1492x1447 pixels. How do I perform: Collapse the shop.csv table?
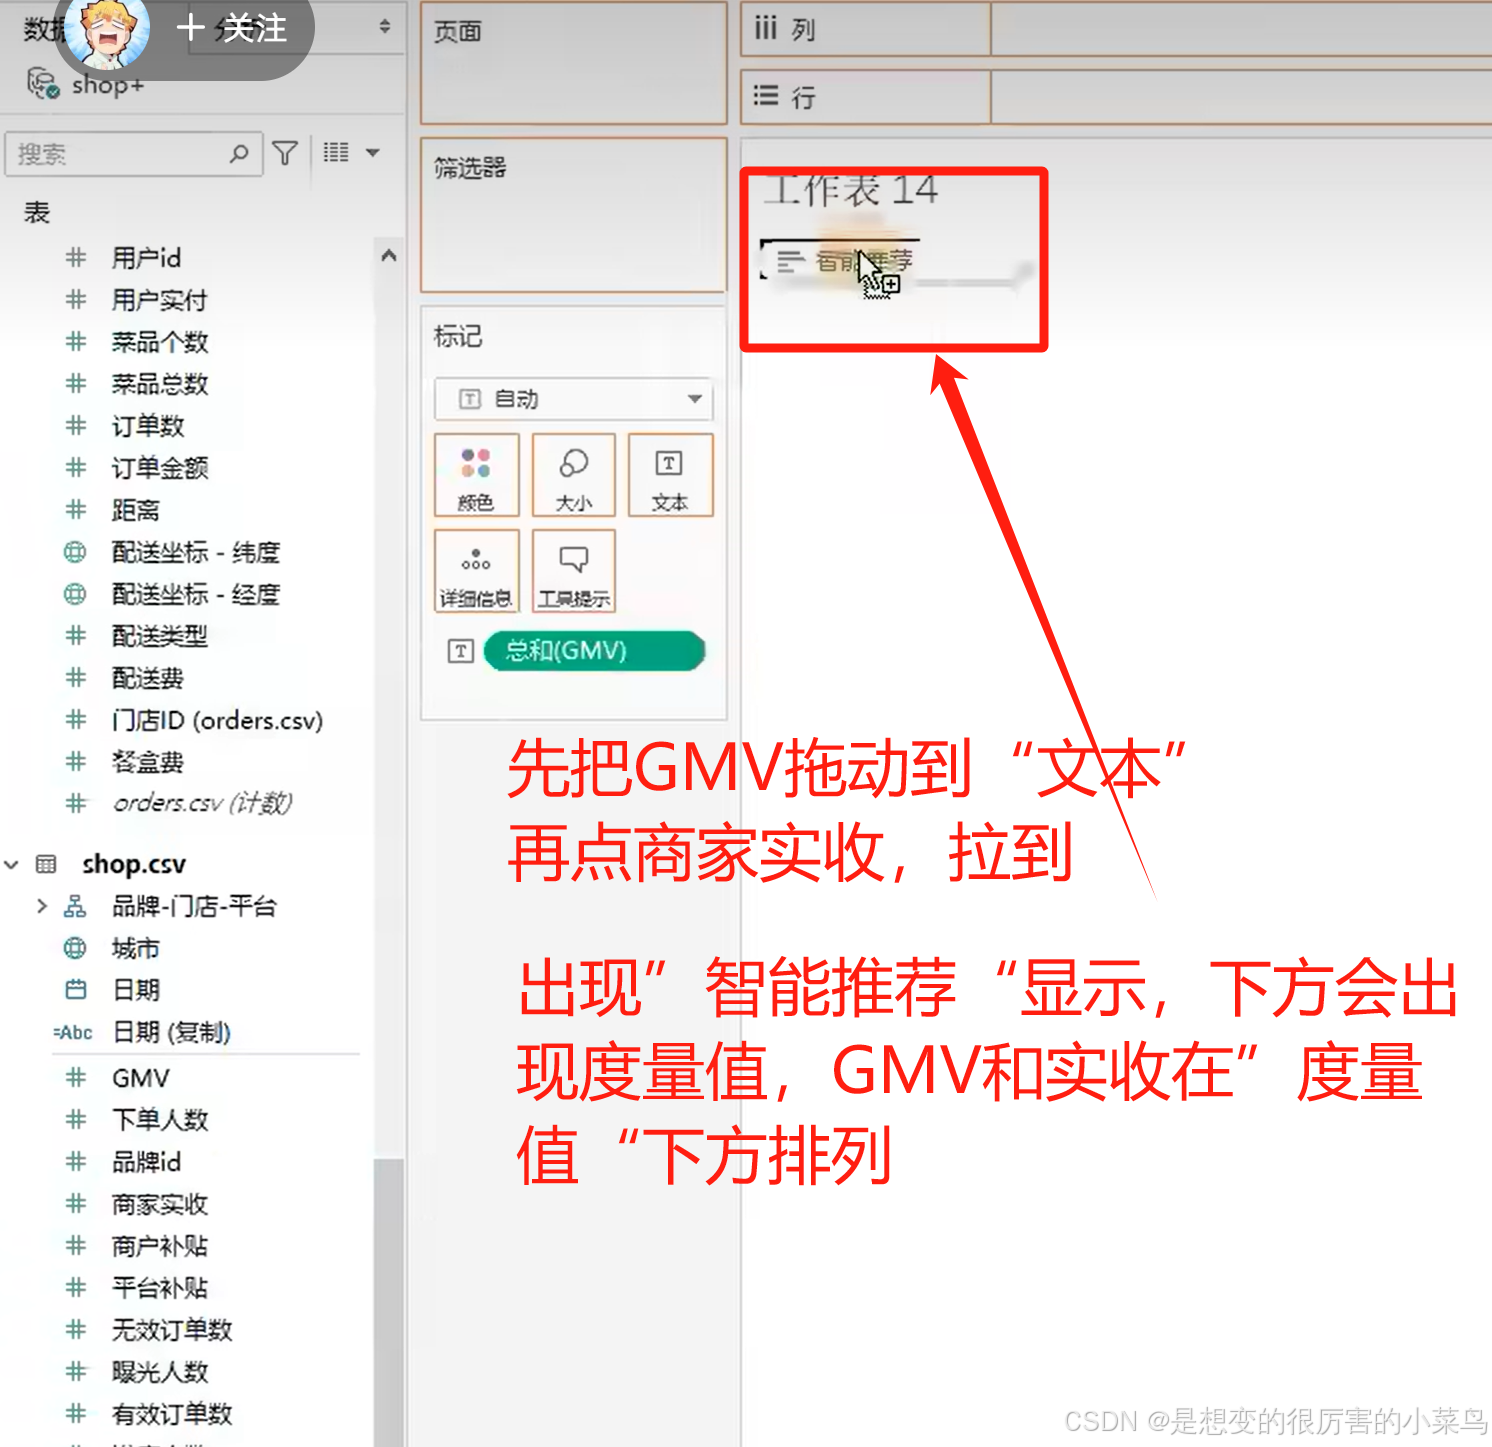point(12,864)
